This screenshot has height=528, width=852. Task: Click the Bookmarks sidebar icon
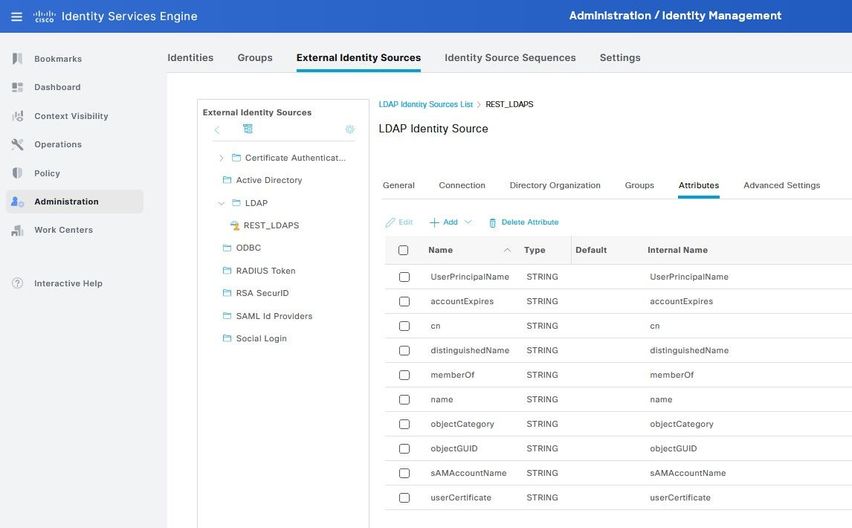[17, 59]
